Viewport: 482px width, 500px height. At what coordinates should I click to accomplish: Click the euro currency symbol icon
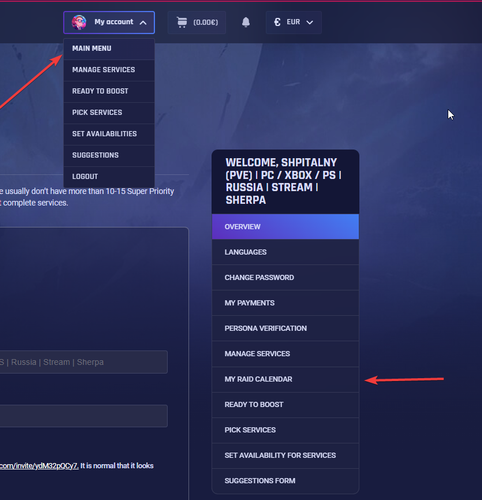(x=277, y=22)
